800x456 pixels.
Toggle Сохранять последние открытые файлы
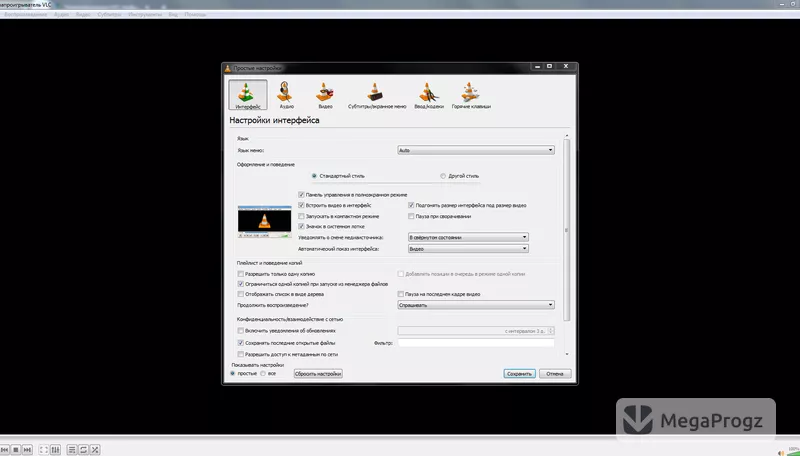point(240,343)
